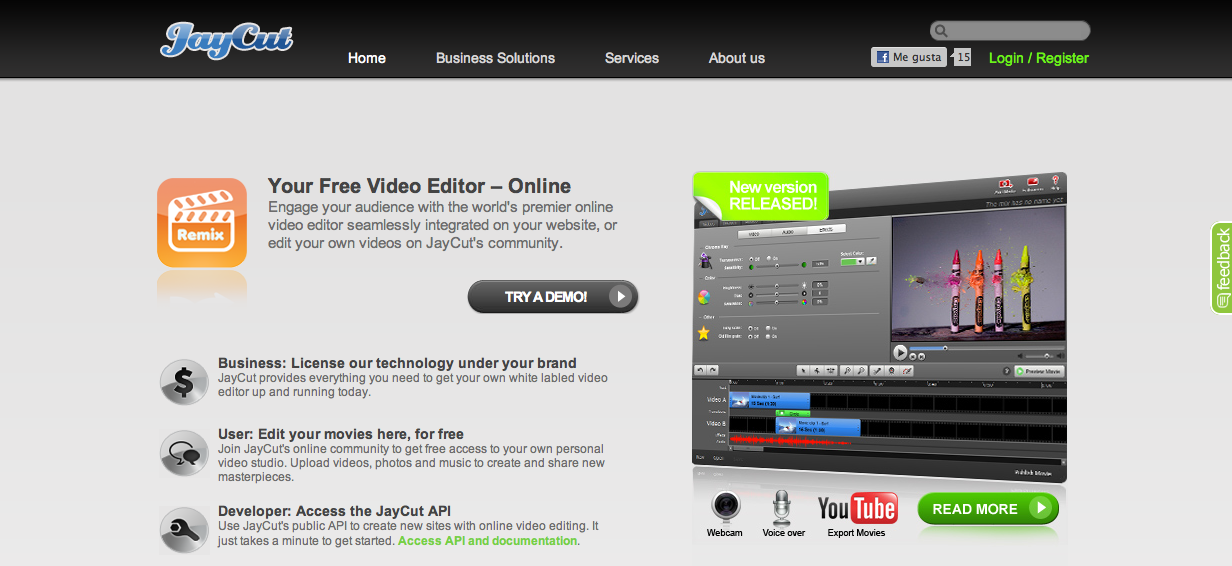This screenshot has height=566, width=1232.
Task: Click the Webcam icon
Action: (725, 507)
